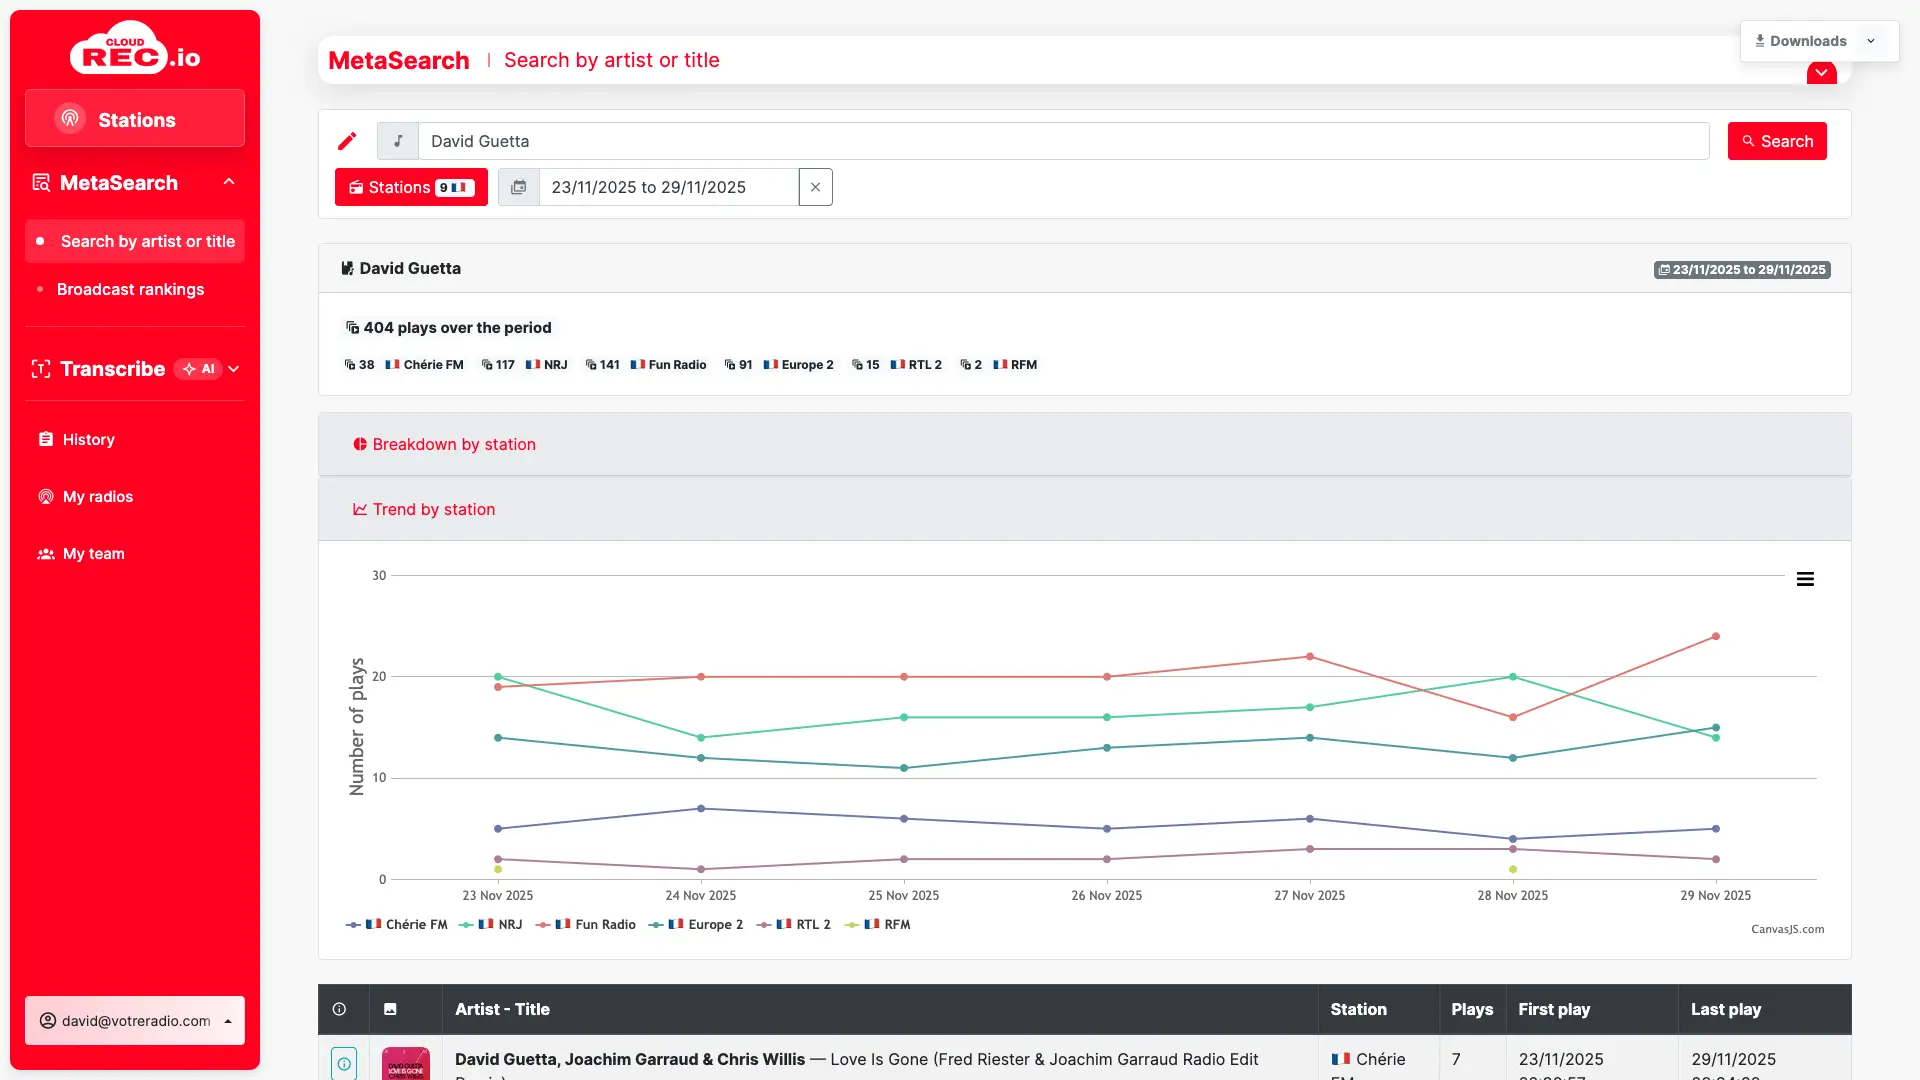Screen dimensions: 1920x1080
Task: Clear the date range with X button
Action: pyautogui.click(x=815, y=187)
